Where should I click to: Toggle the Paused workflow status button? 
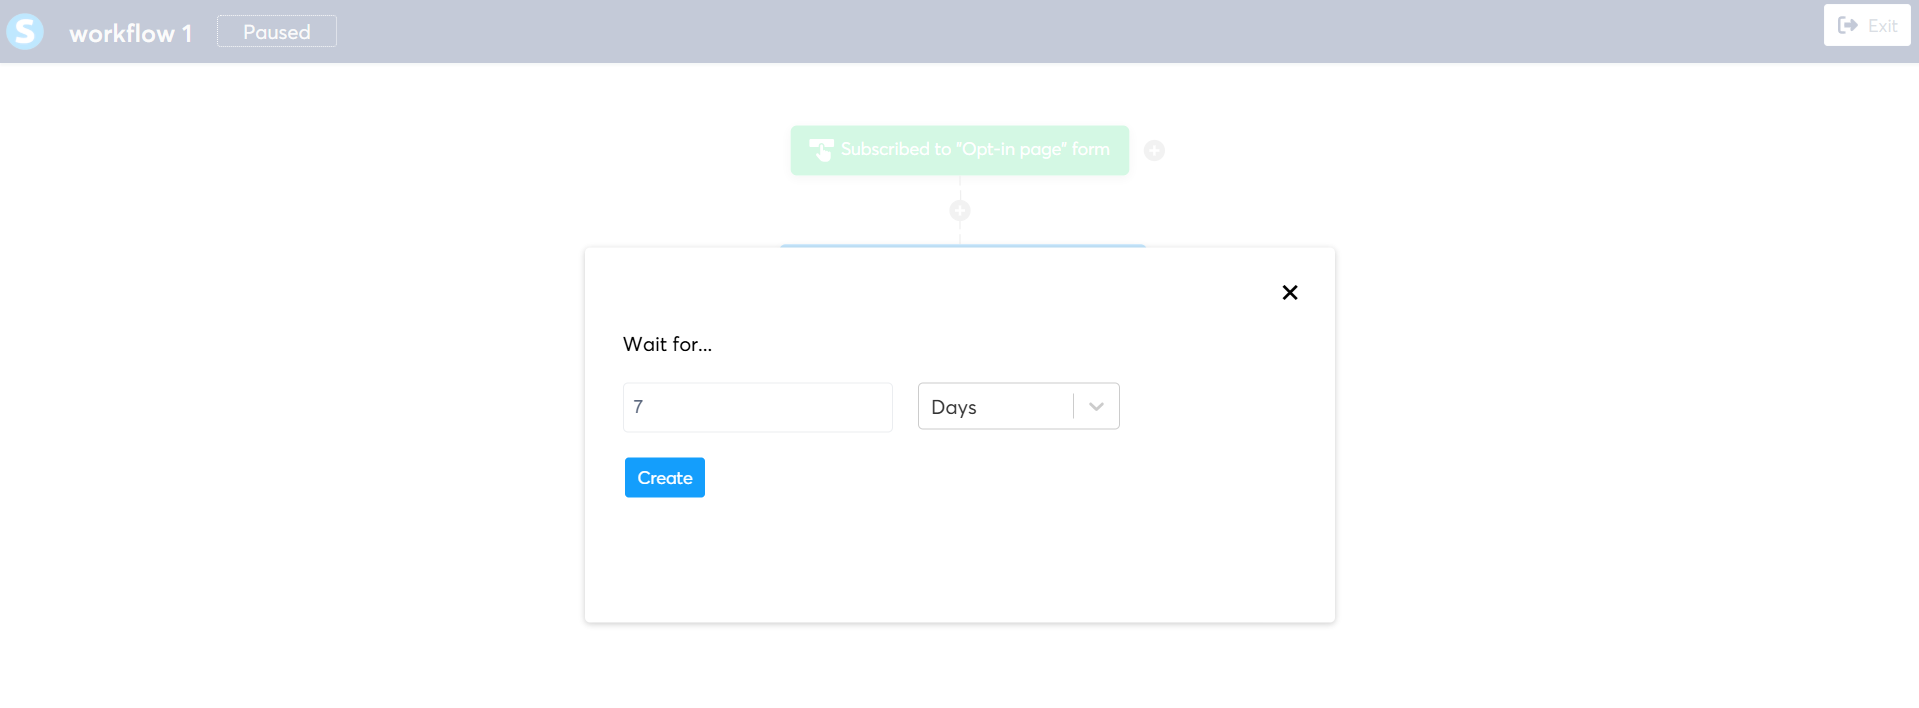pyautogui.click(x=277, y=32)
